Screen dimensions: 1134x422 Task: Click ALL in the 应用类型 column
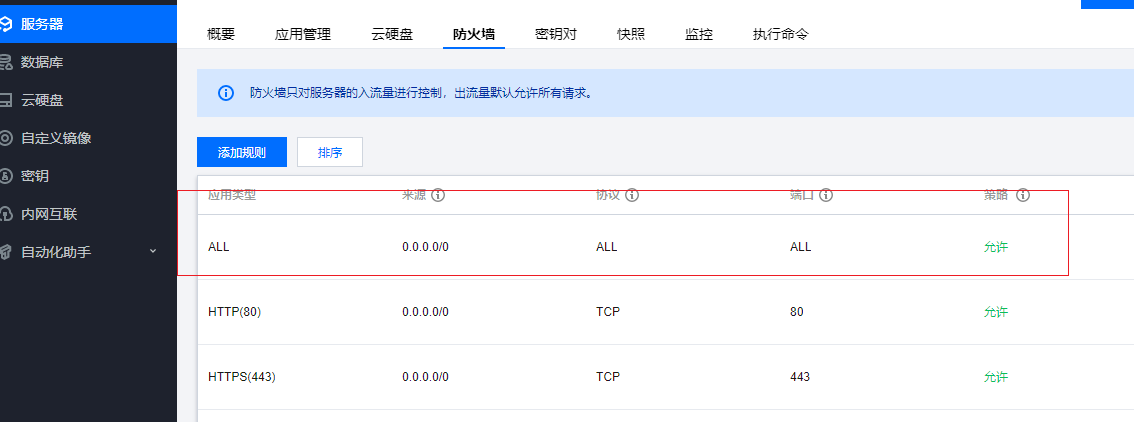[218, 247]
